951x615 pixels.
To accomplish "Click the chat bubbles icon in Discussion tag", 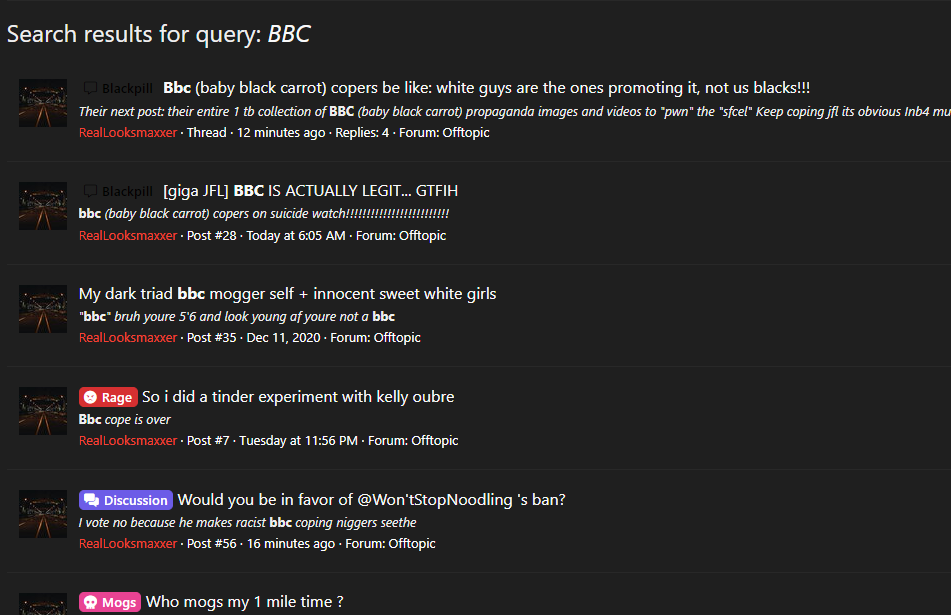I will click(x=92, y=500).
